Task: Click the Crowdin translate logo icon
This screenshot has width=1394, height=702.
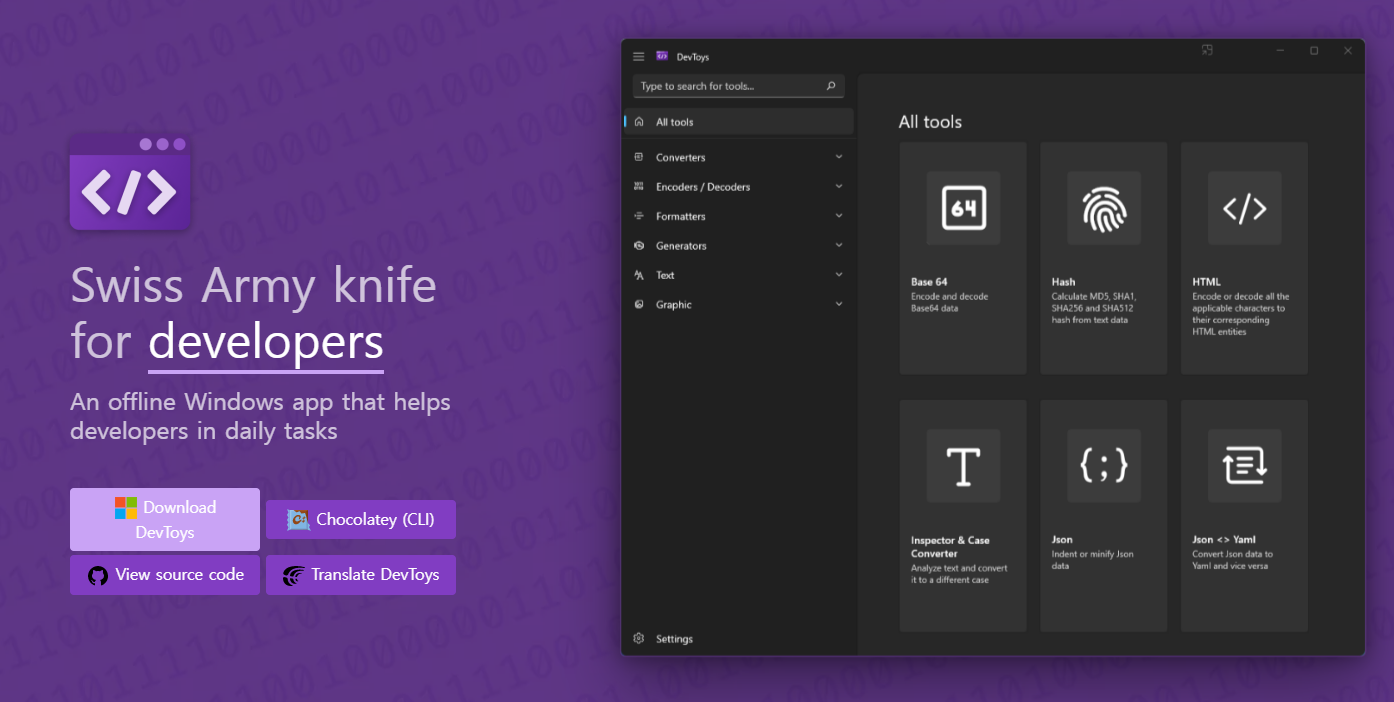Action: tap(293, 575)
